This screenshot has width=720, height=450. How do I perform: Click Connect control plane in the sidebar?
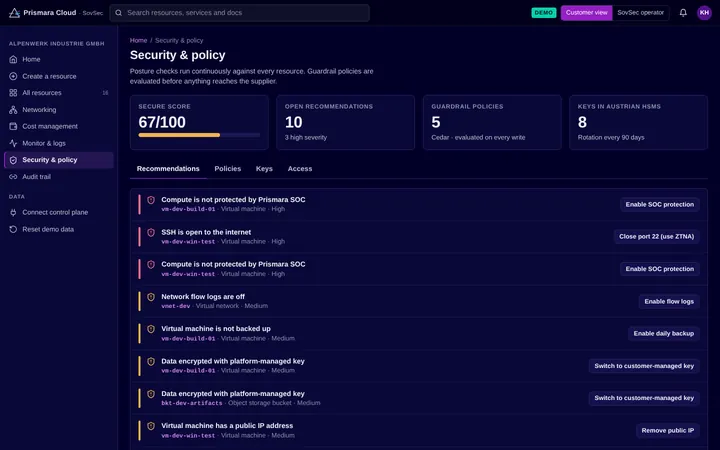tap(59, 212)
